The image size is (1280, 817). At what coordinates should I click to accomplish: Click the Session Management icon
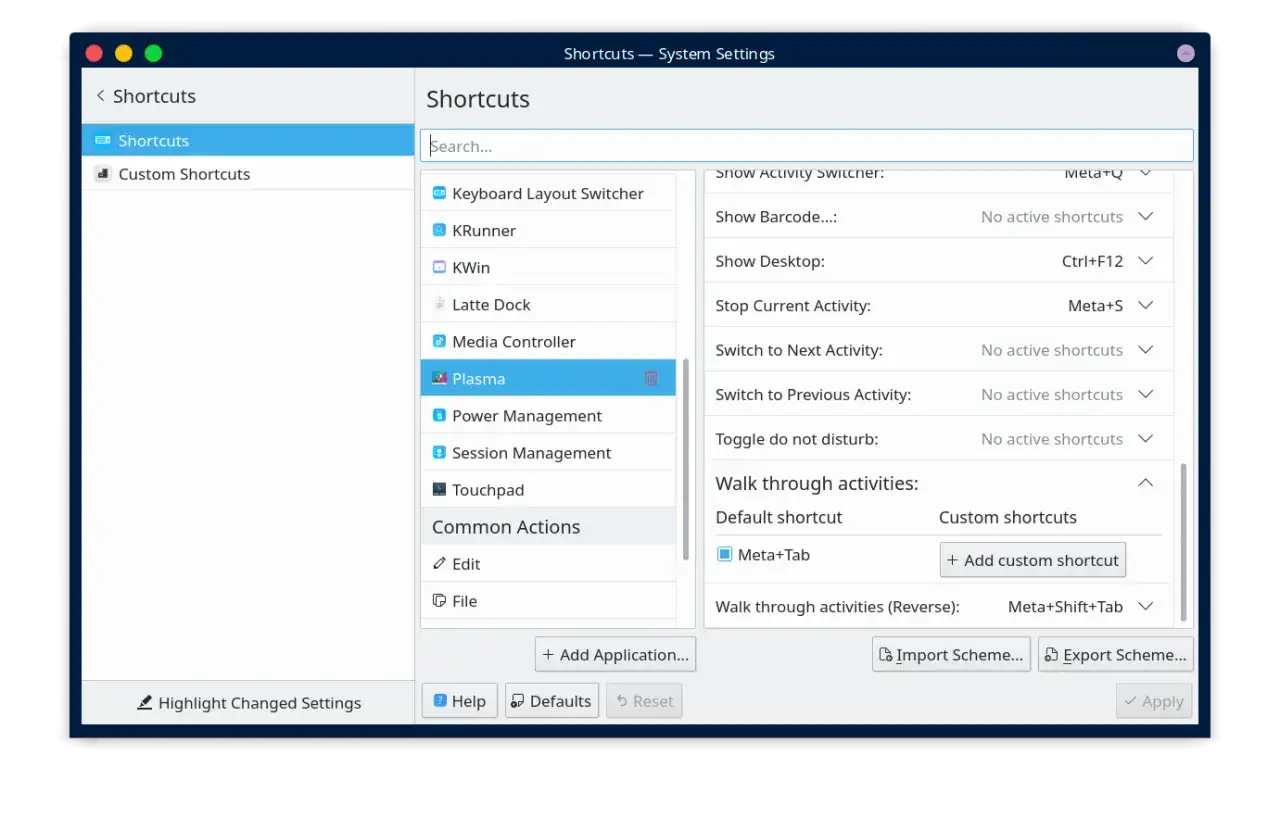pos(439,452)
